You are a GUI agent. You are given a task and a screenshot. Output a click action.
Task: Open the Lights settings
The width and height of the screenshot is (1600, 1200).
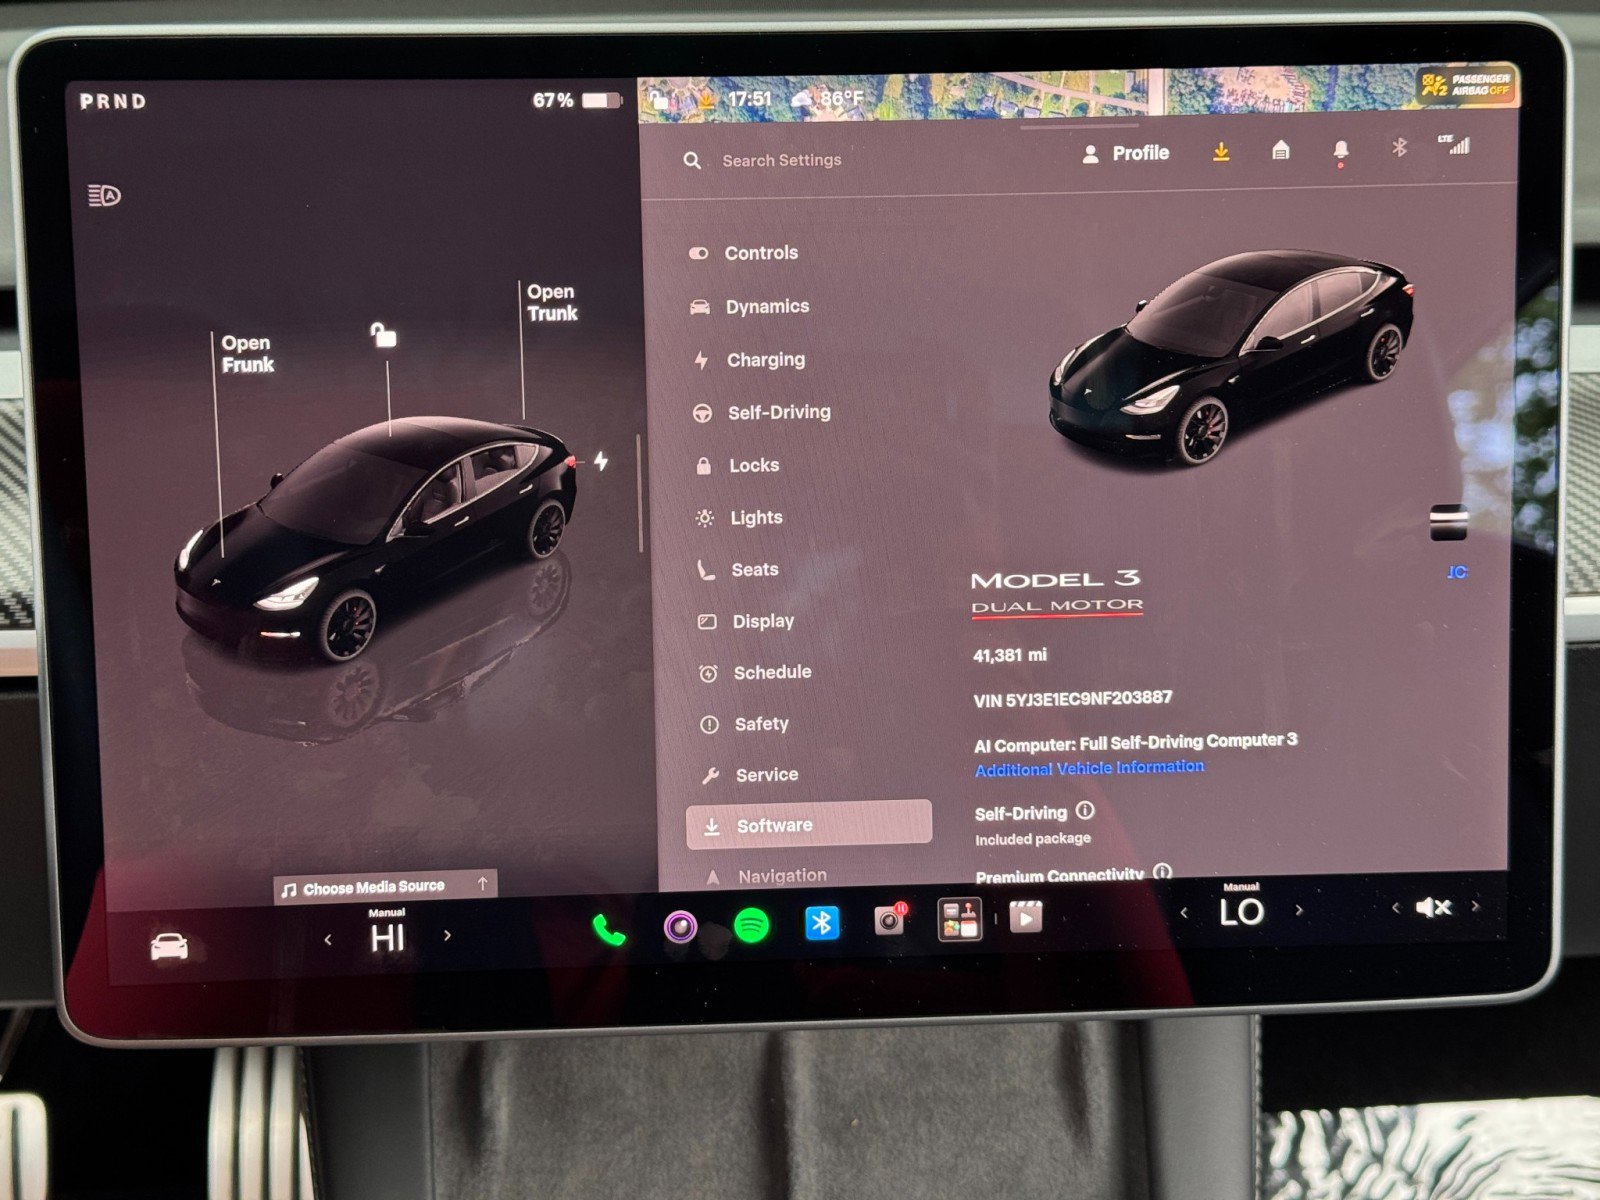(739, 518)
